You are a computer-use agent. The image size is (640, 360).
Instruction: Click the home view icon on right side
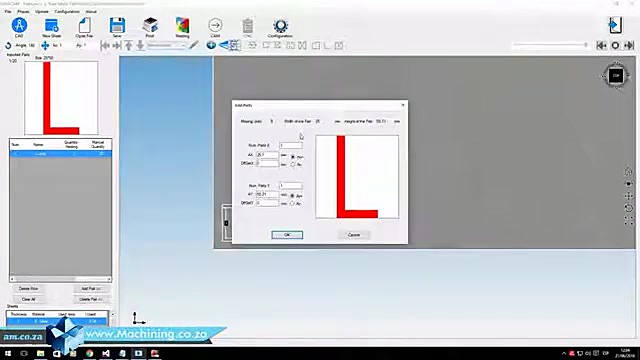[x=629, y=171]
